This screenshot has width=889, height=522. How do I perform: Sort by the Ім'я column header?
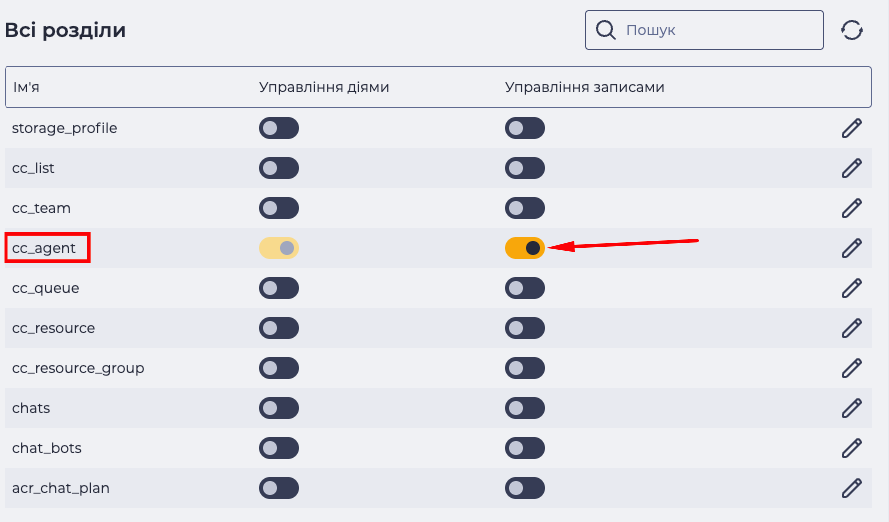pyautogui.click(x=26, y=87)
